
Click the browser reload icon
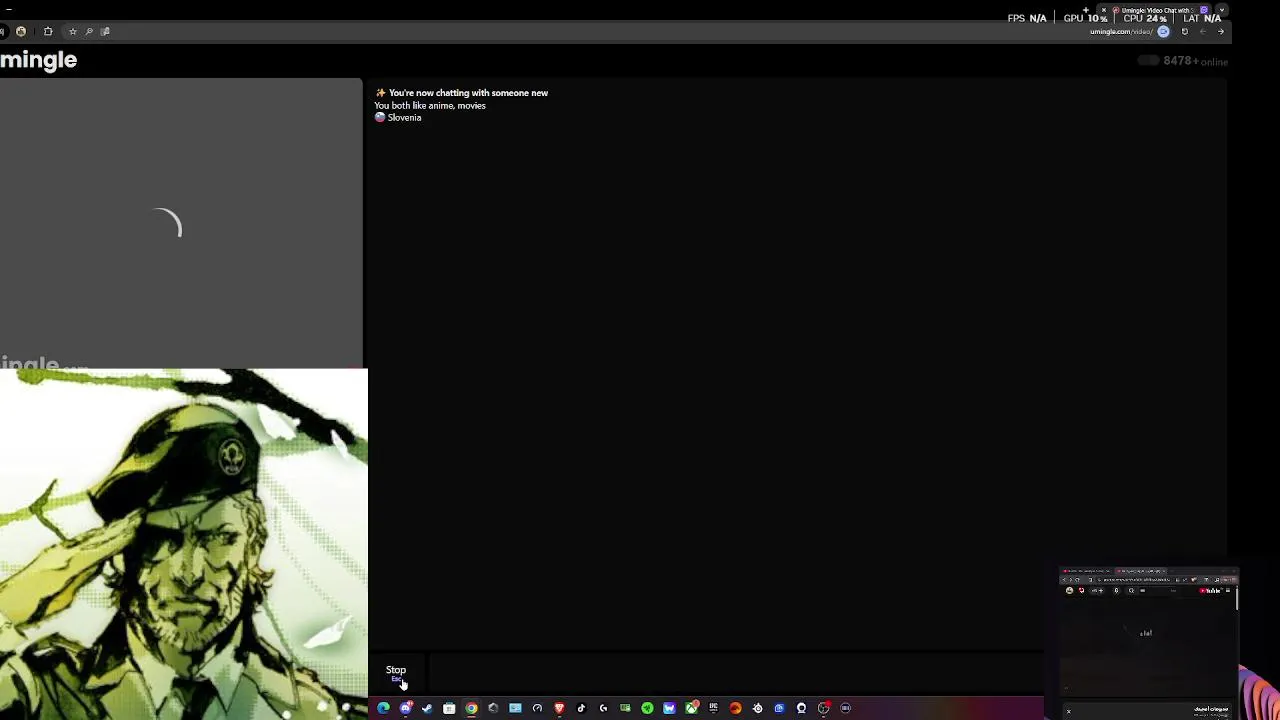tap(1185, 31)
